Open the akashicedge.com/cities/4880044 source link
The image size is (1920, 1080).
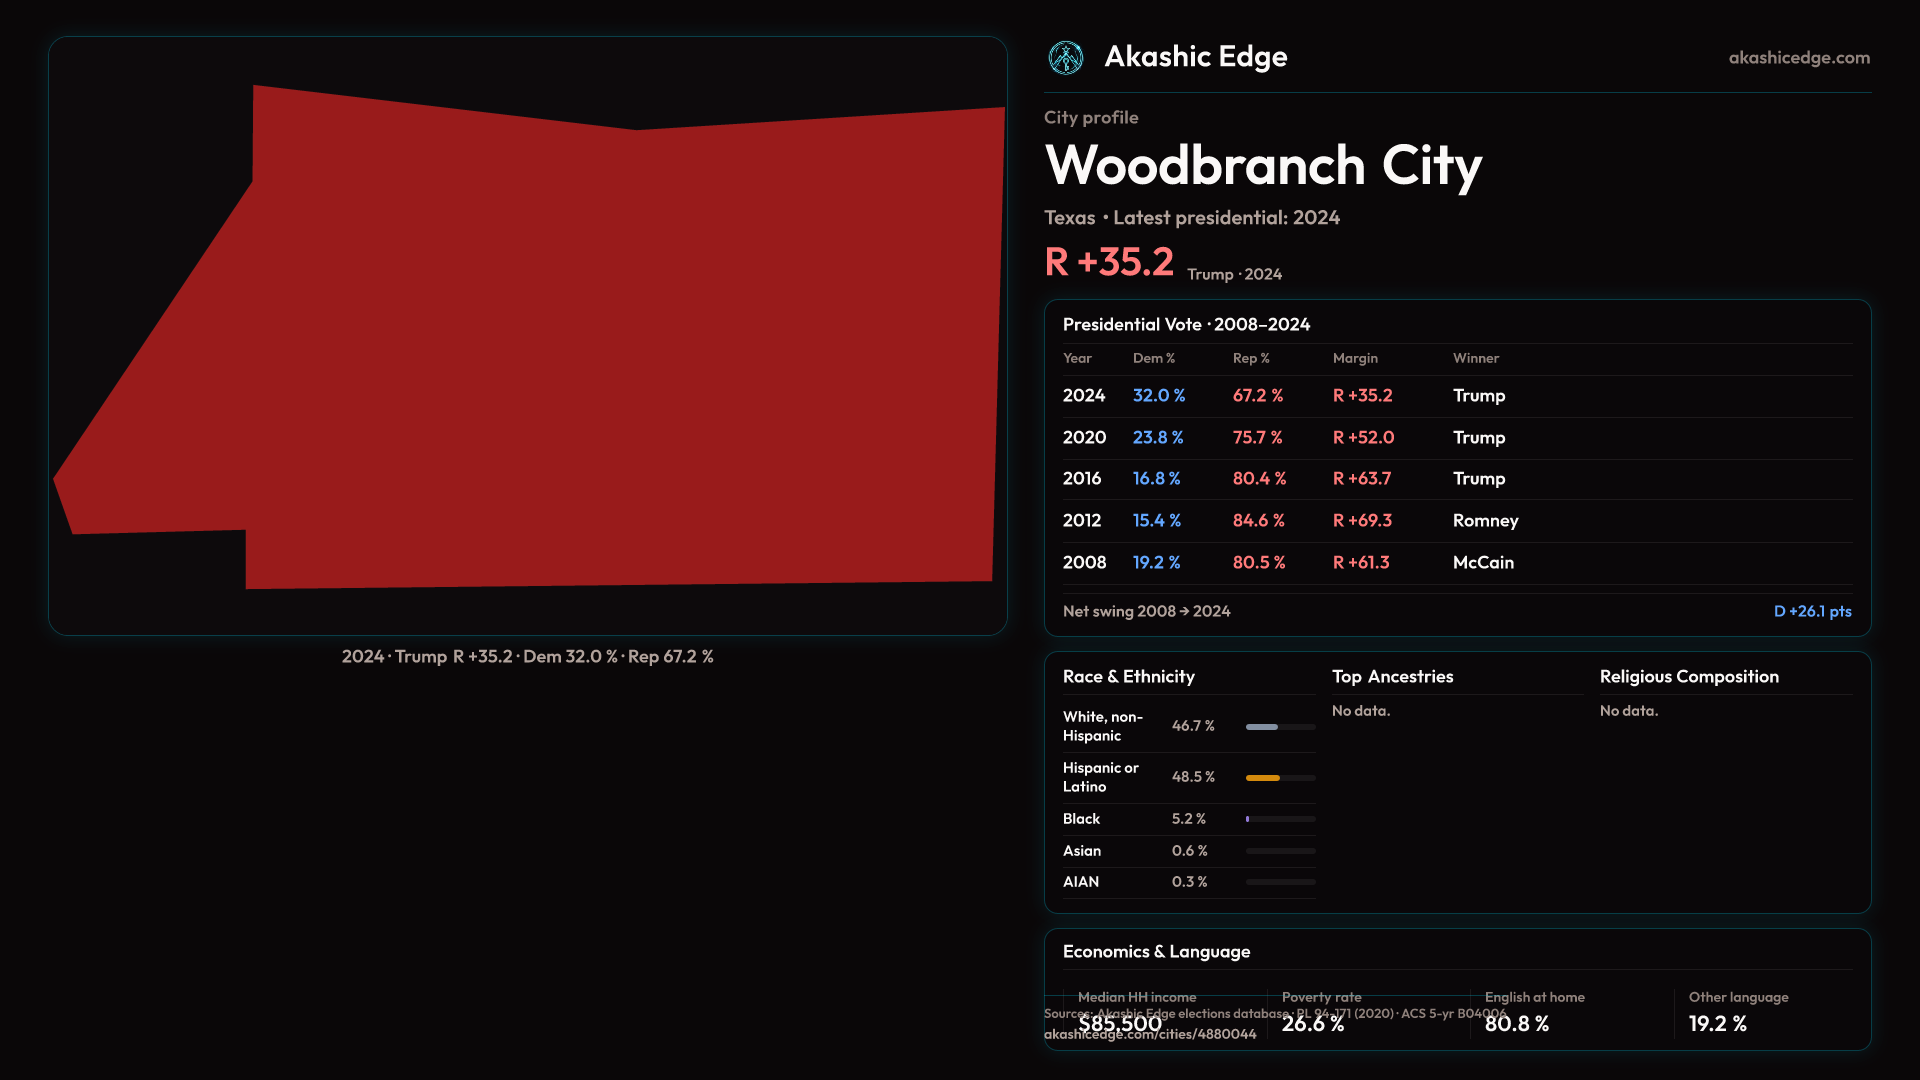[x=1150, y=1035]
